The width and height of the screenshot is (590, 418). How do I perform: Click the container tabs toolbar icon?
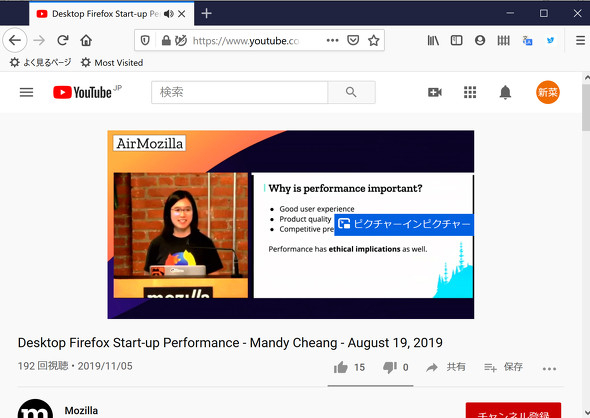(503, 40)
